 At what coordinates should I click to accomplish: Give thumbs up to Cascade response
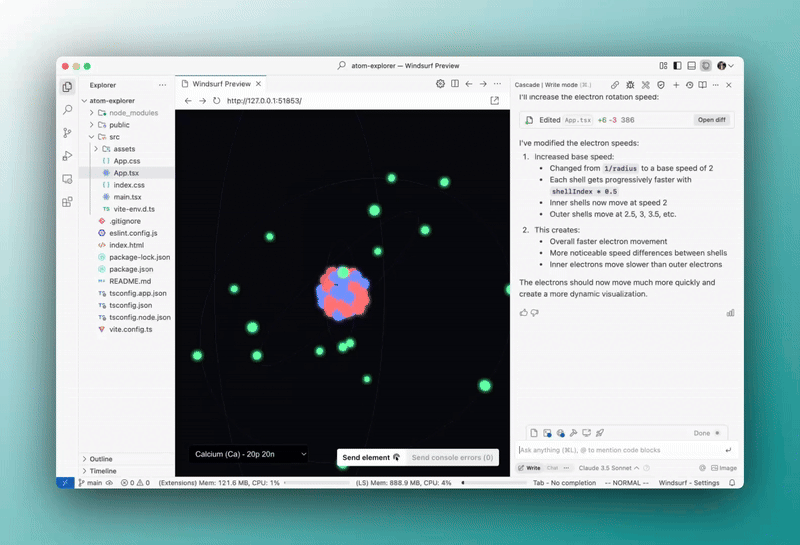click(523, 313)
